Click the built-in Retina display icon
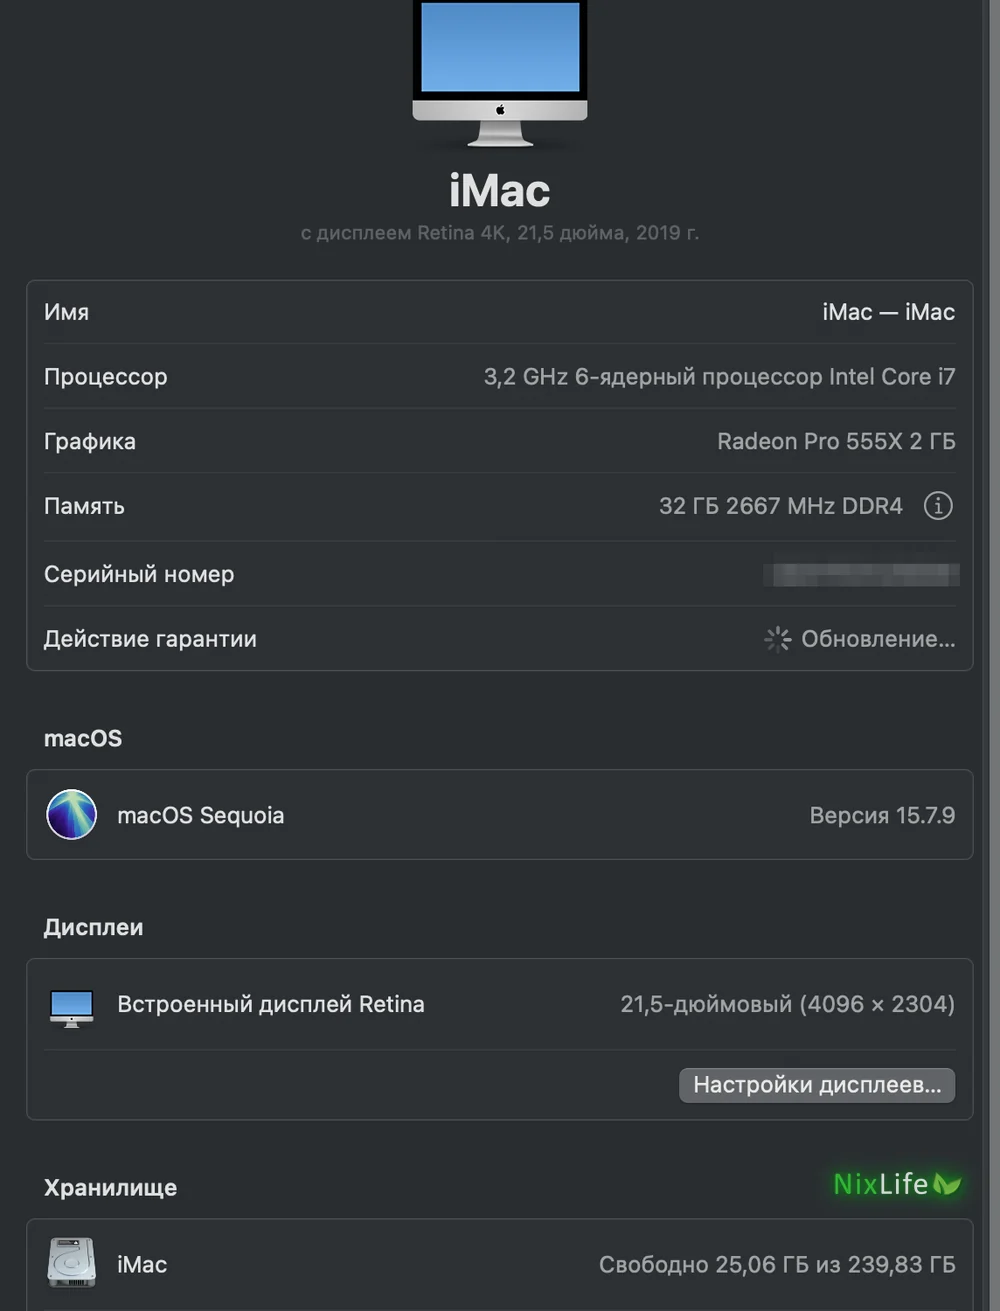The width and height of the screenshot is (1000, 1311). coord(72,1007)
